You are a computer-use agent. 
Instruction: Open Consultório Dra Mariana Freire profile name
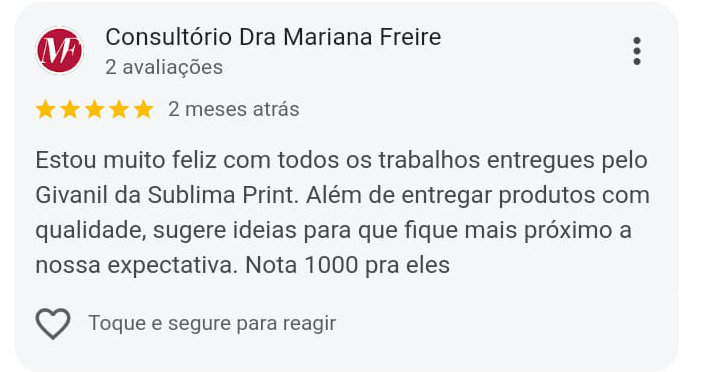(x=273, y=37)
